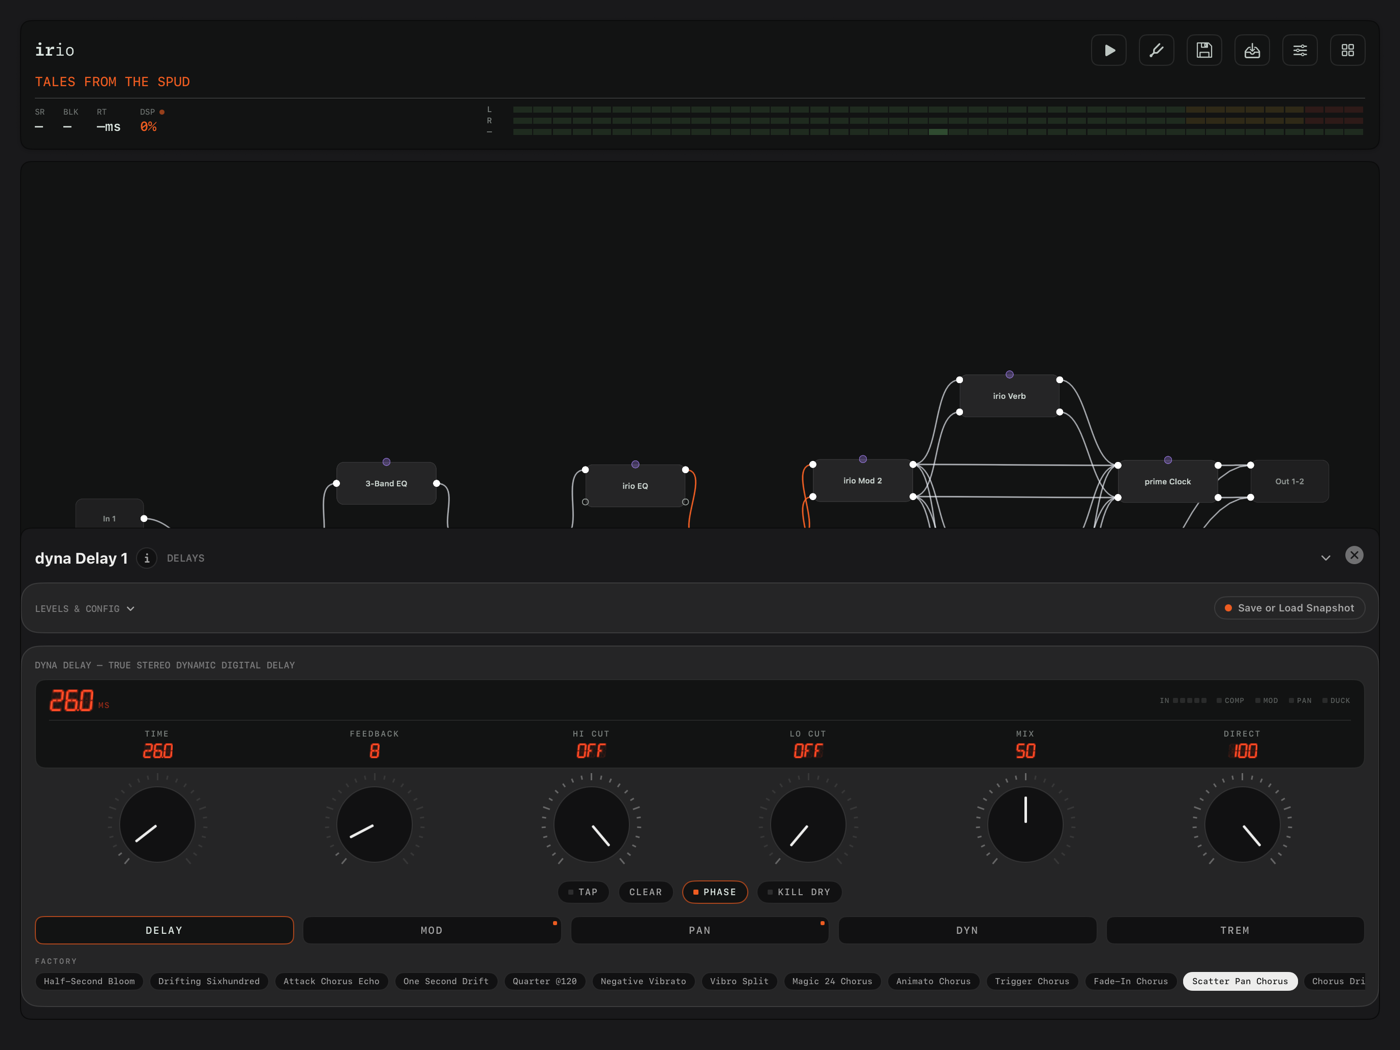Select Scatter Pan Chorus preset
Image resolution: width=1400 pixels, height=1050 pixels.
(1240, 981)
